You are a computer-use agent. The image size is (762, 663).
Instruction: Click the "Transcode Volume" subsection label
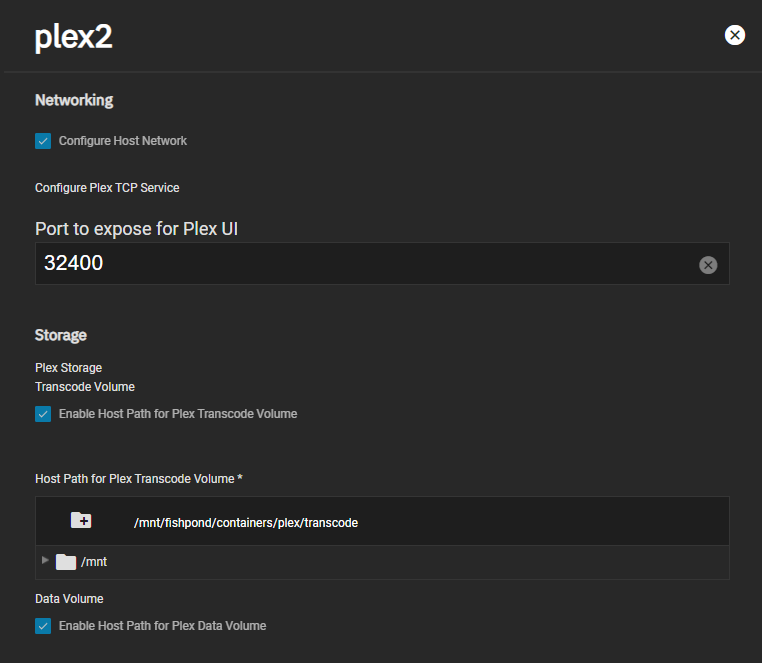click(x=85, y=386)
